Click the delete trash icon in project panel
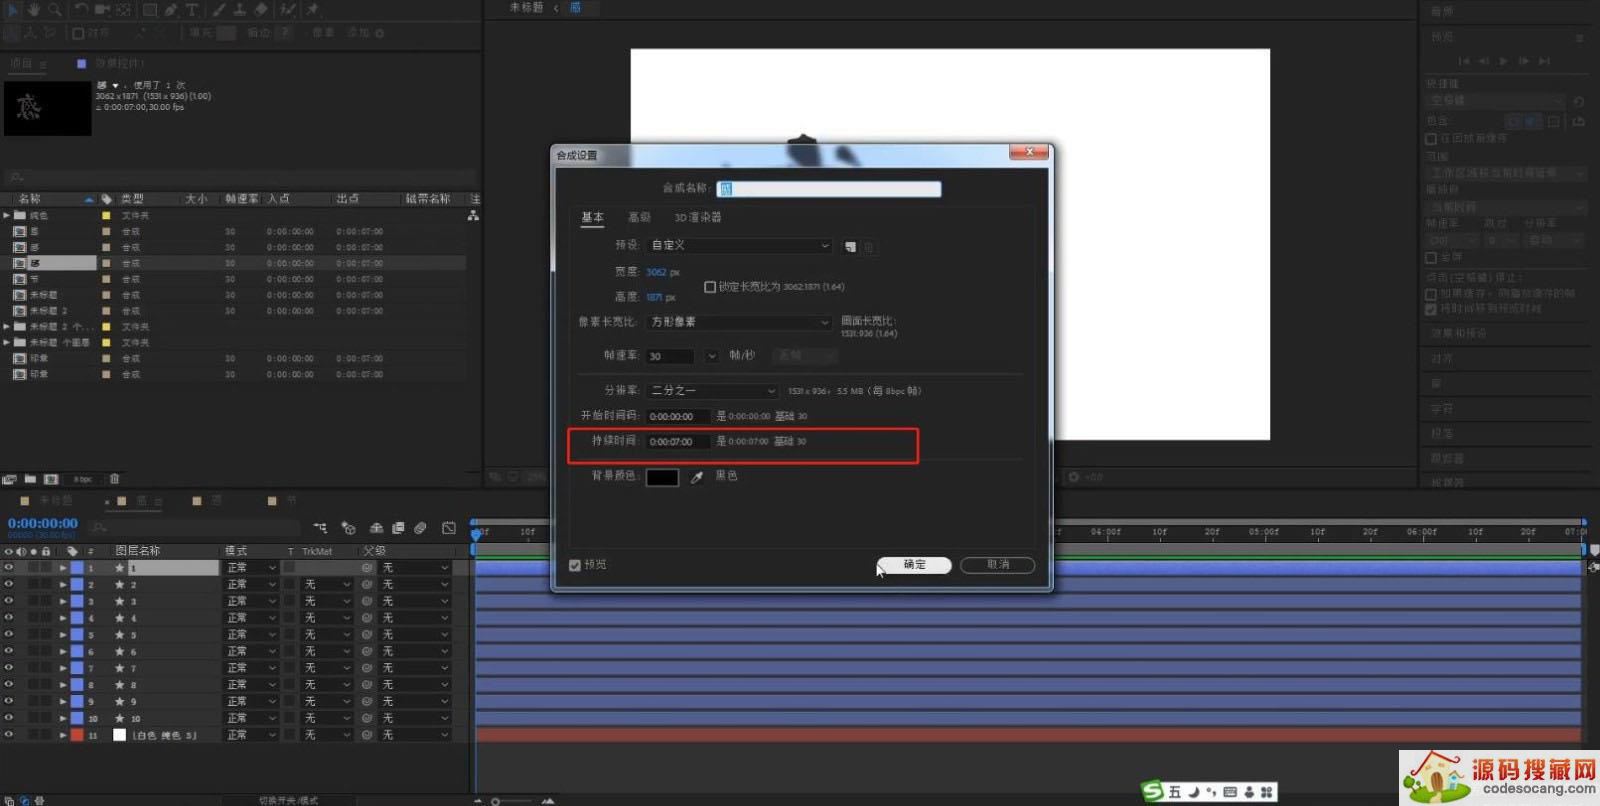 click(114, 479)
